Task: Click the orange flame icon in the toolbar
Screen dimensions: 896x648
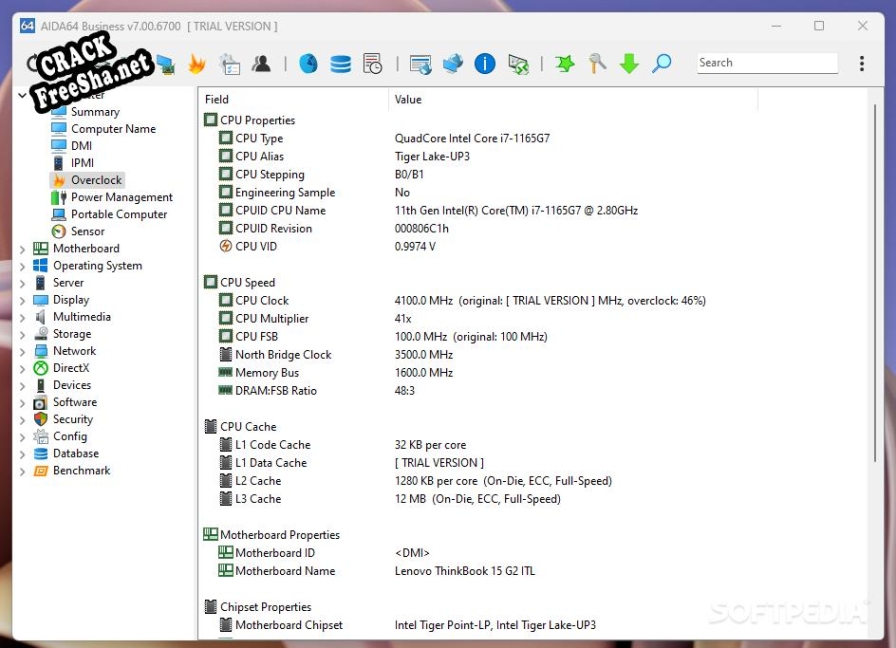Action: (x=197, y=64)
